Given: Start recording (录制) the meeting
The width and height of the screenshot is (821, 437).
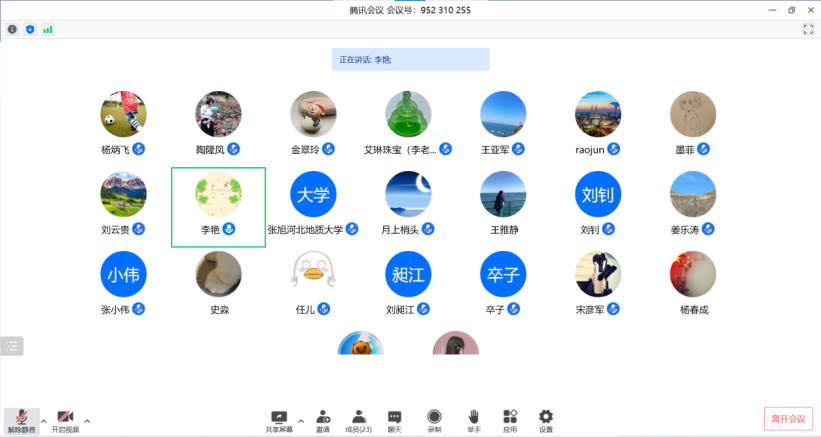Looking at the screenshot, I should 434,418.
